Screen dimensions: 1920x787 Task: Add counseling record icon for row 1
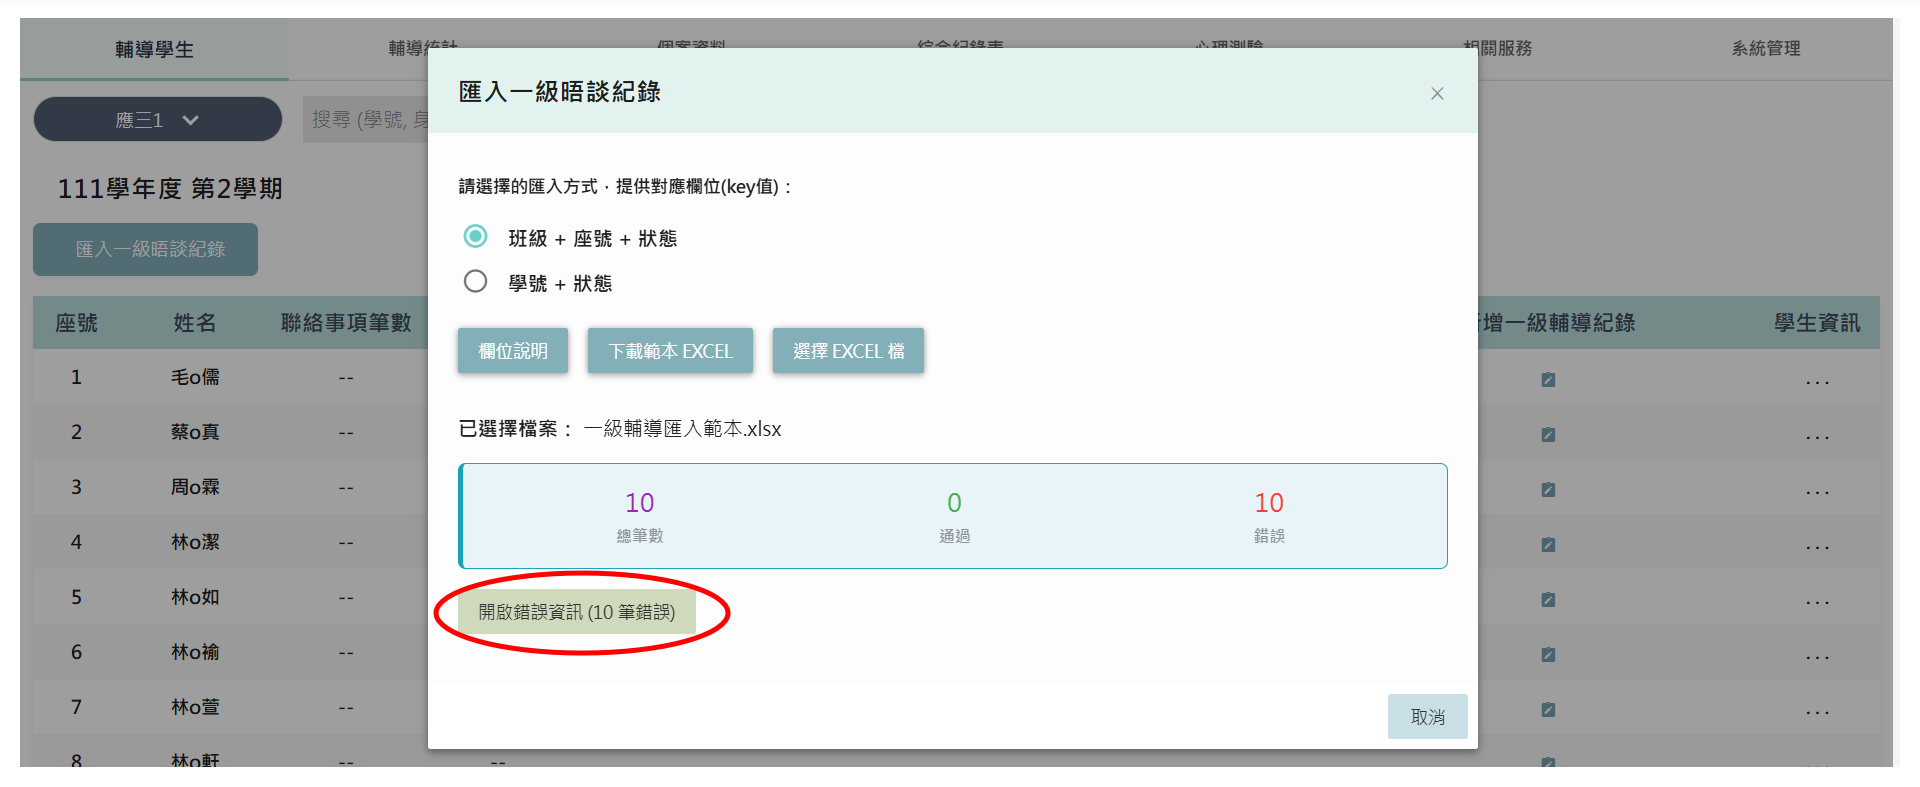tap(1548, 380)
